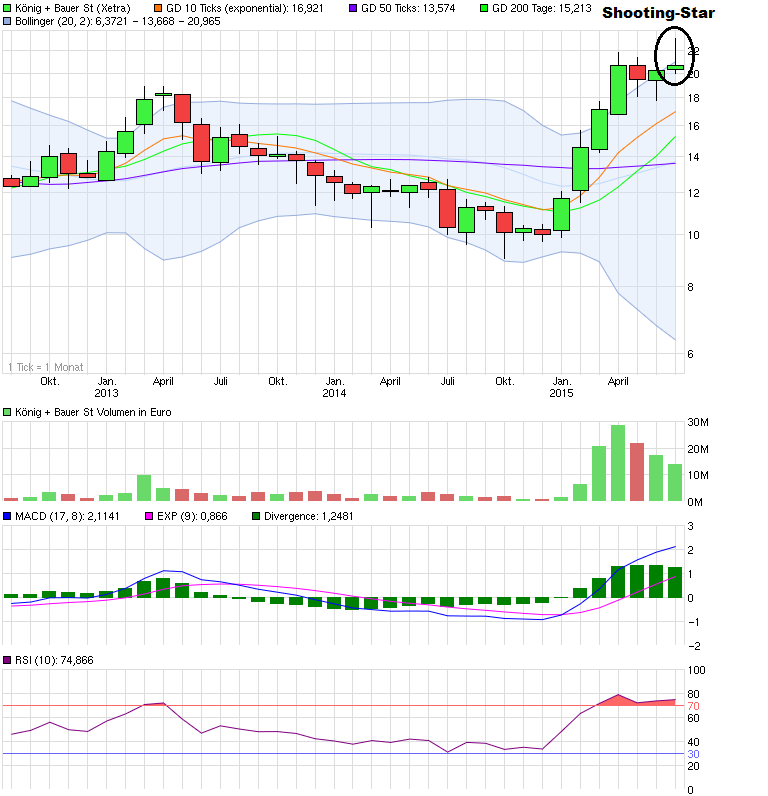Click the Volumen in Euro legend swatch
Image resolution: width=768 pixels, height=796 pixels.
tap(8, 412)
